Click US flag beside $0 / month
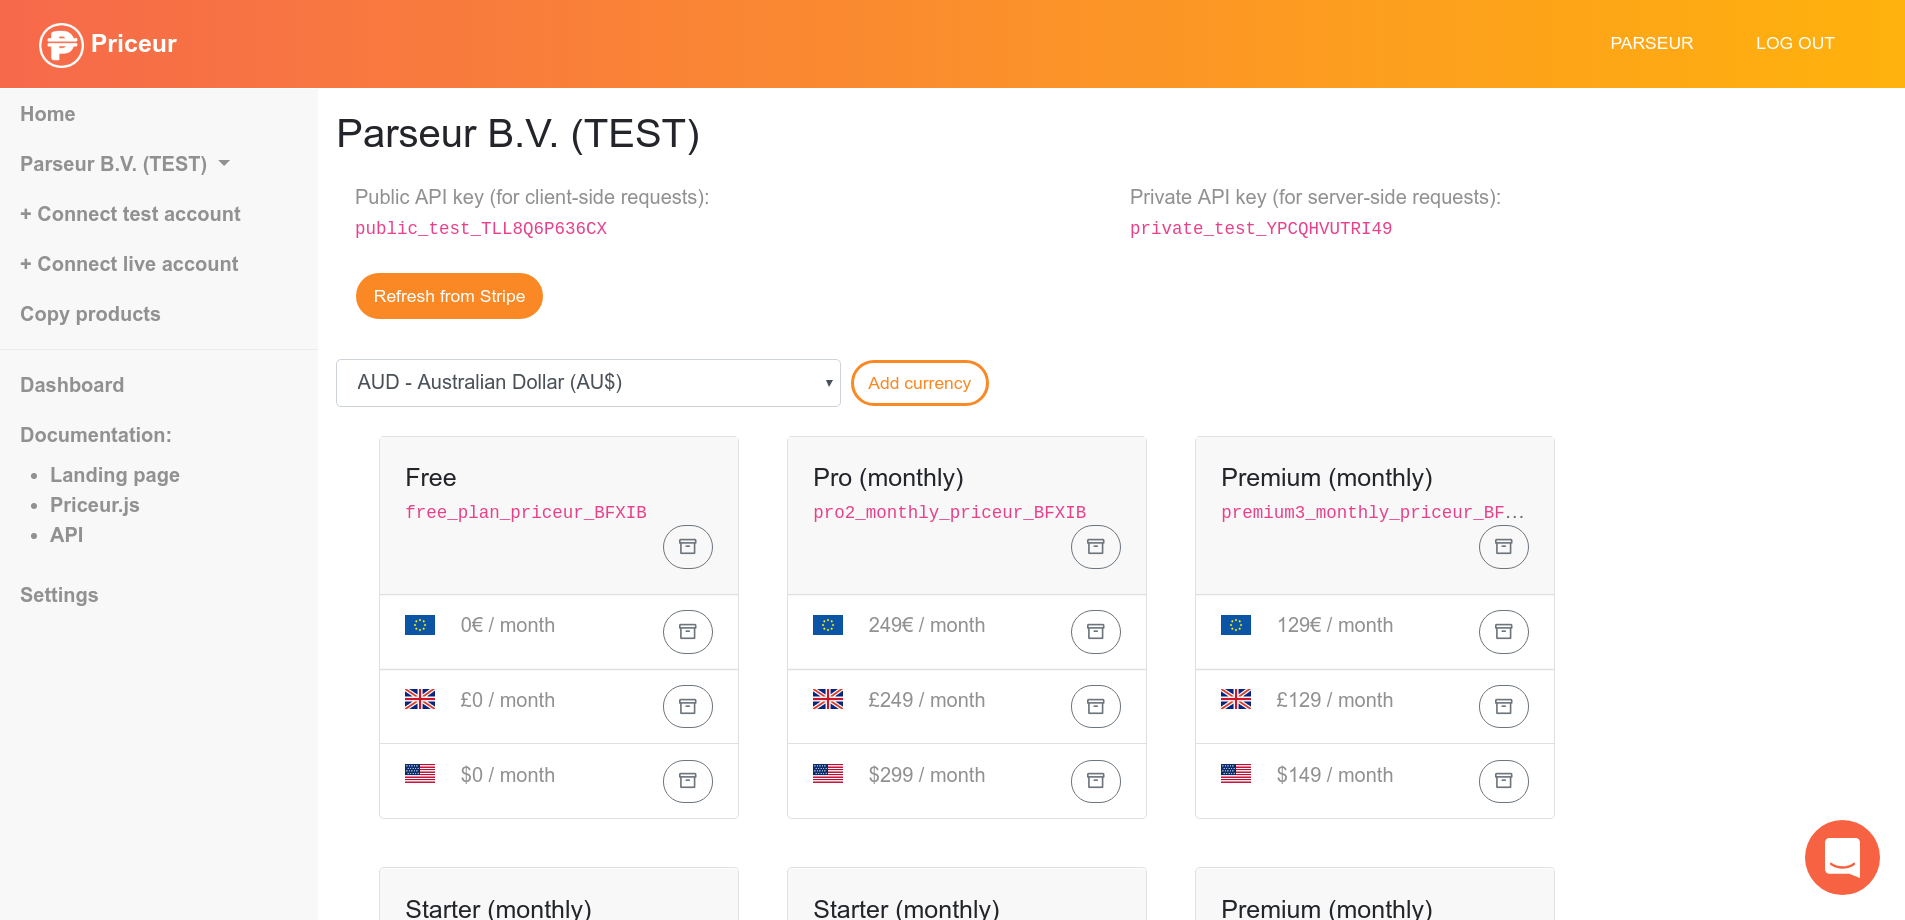Screen dimensions: 1905x920 pos(420,774)
